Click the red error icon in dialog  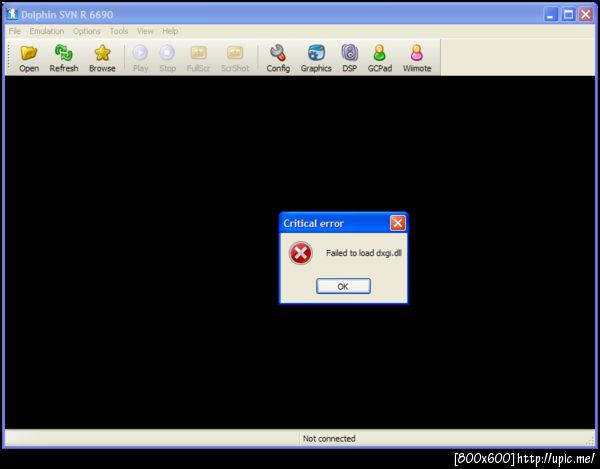[301, 253]
